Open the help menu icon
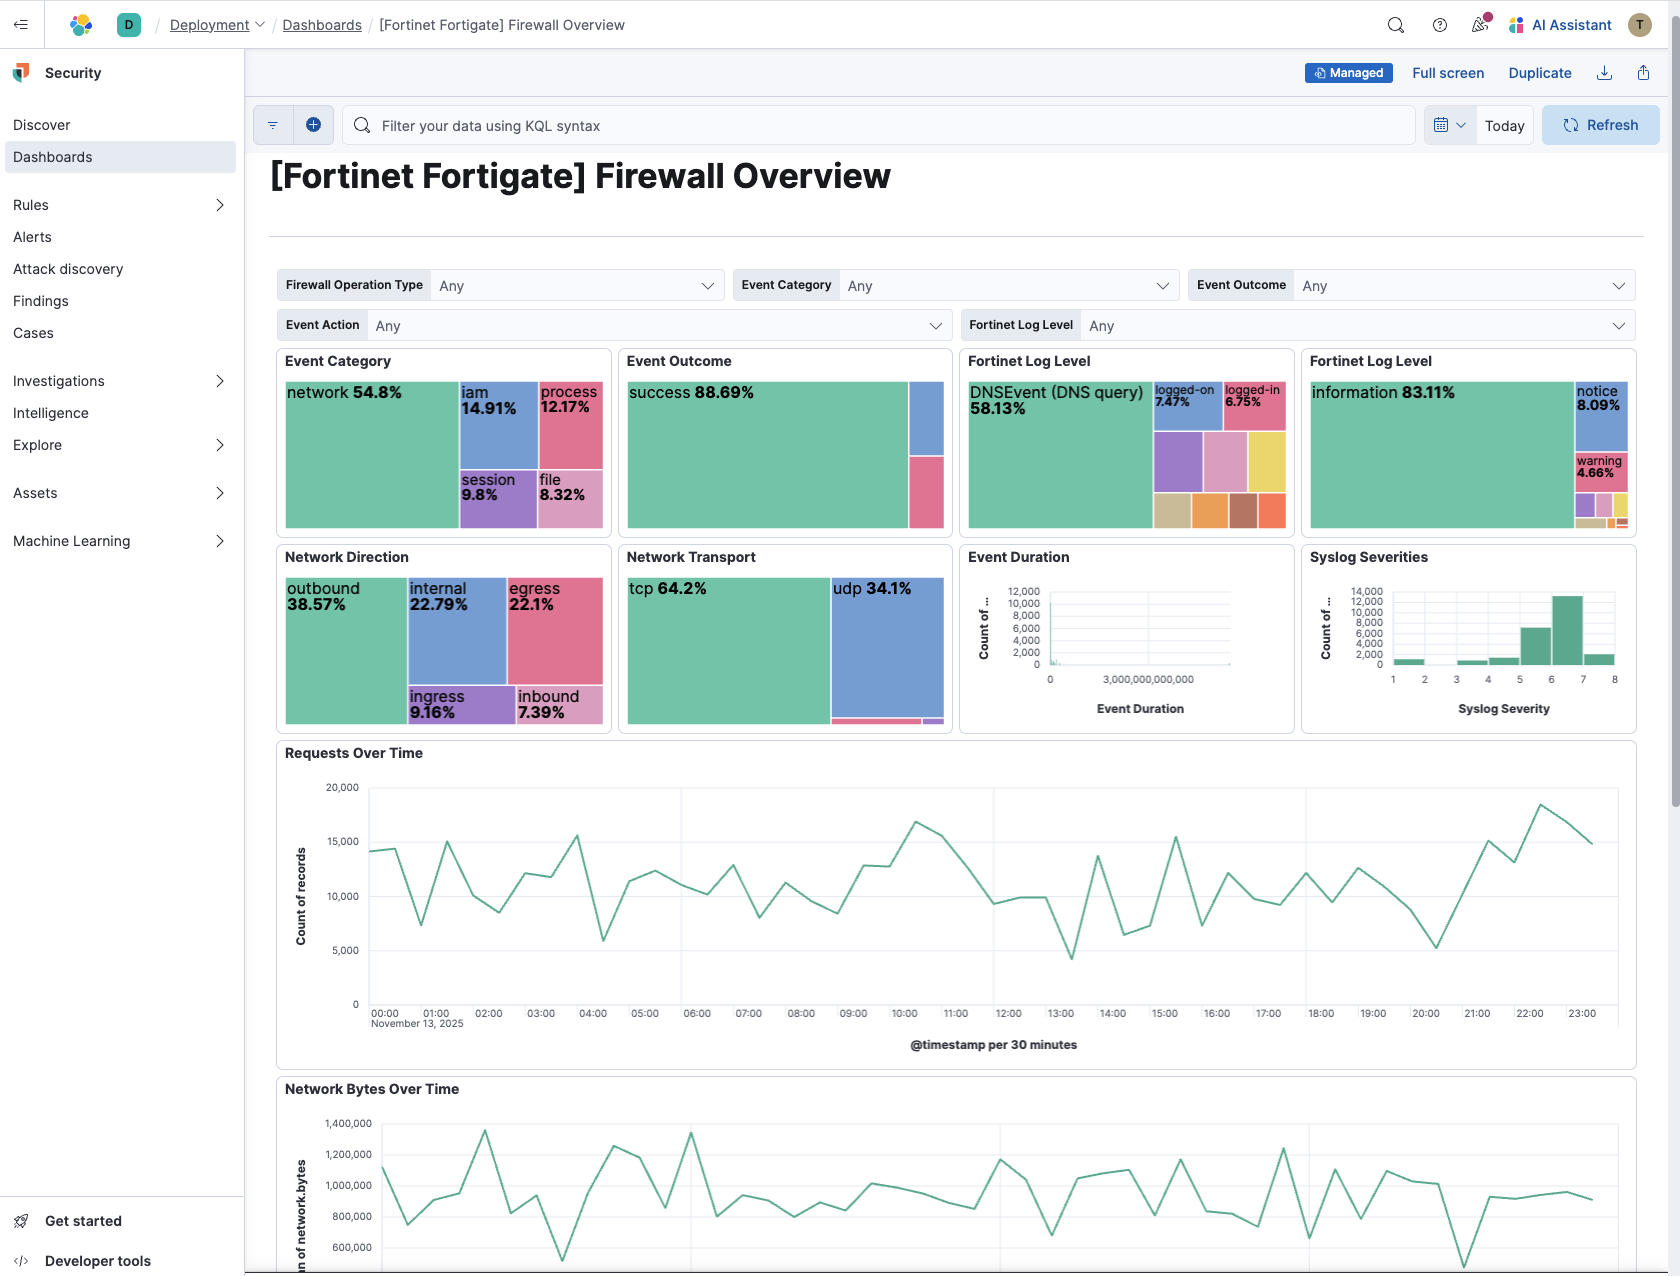This screenshot has width=1680, height=1276. point(1440,25)
